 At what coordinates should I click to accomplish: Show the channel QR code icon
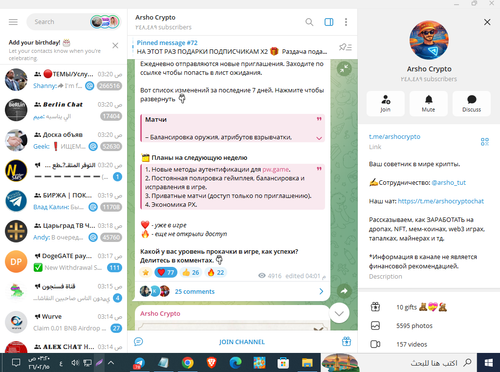coord(485,142)
